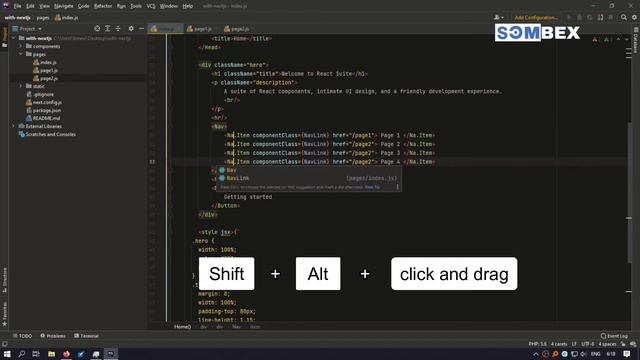Select package.json in the project tree

coord(47,110)
